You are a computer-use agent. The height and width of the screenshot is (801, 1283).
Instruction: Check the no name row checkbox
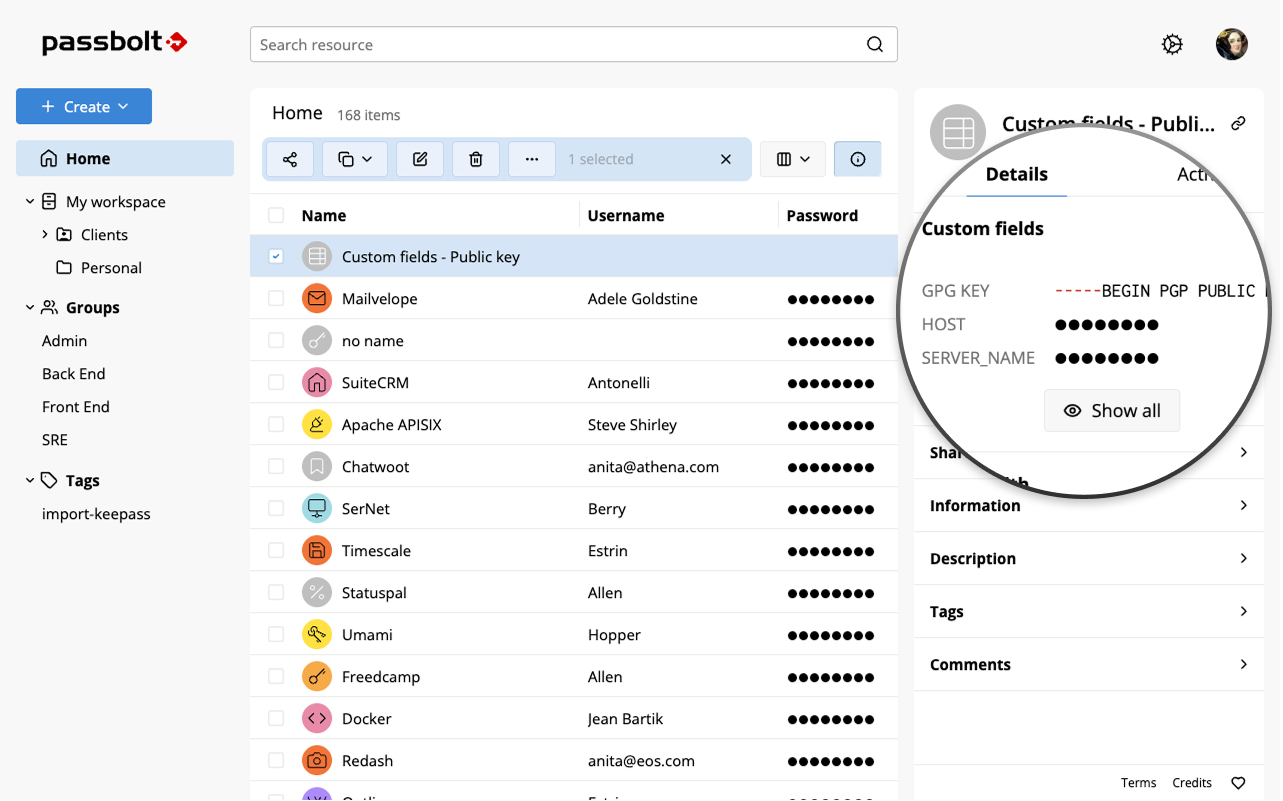point(276,340)
